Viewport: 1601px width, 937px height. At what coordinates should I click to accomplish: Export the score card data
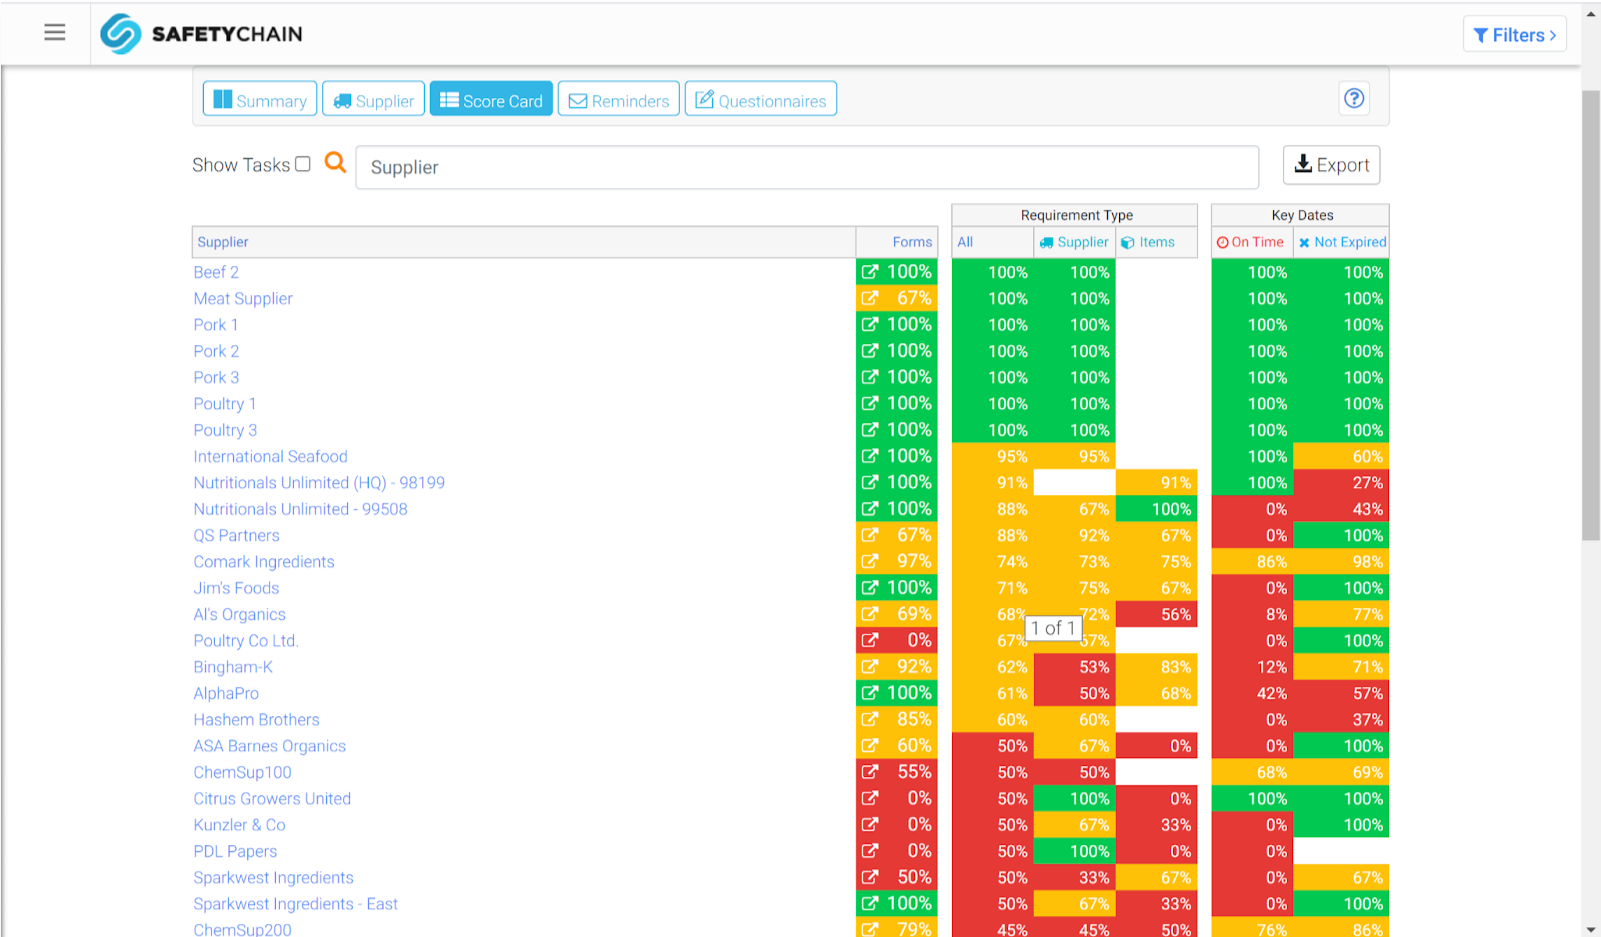[x=1331, y=165]
